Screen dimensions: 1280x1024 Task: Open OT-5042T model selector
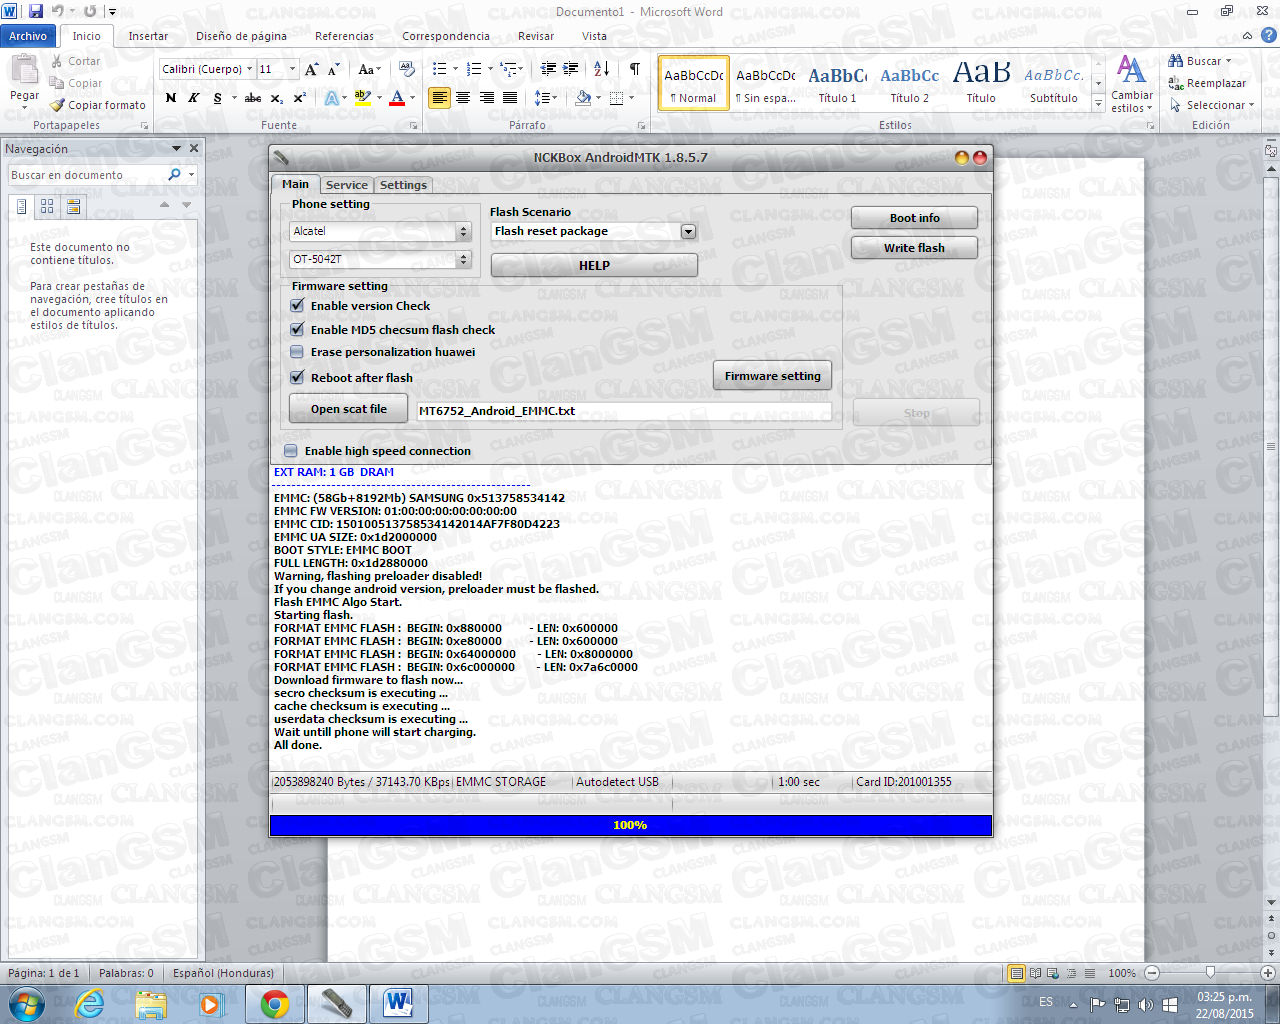(x=380, y=259)
